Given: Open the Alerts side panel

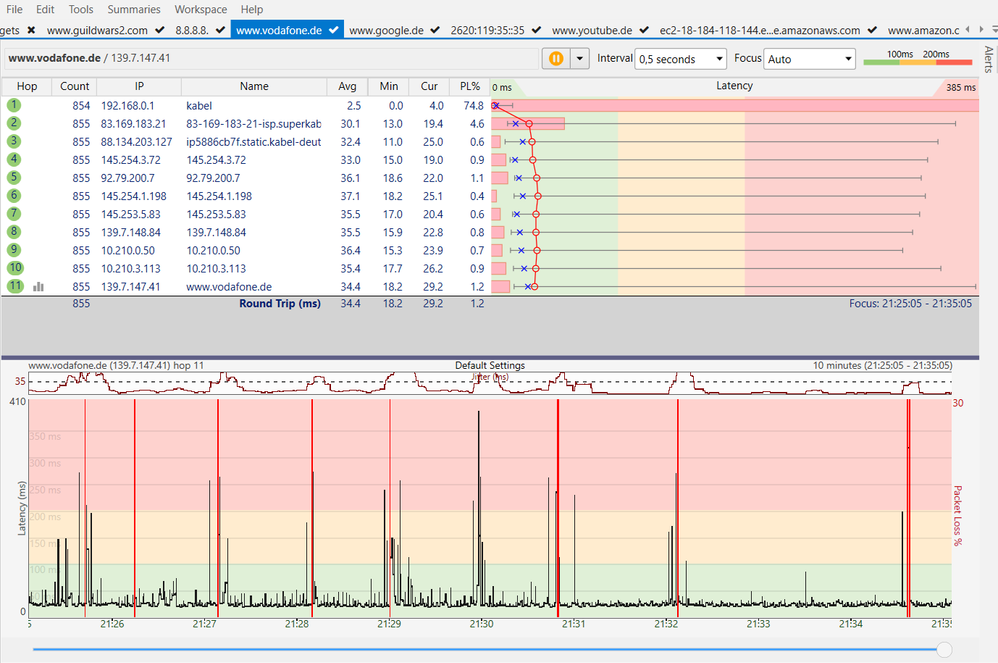Looking at the screenshot, I should coord(989,60).
